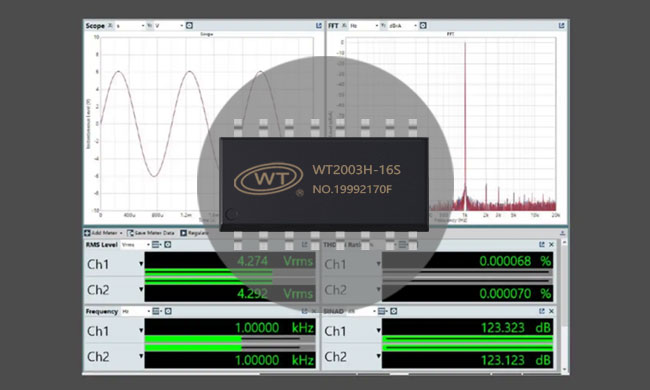Pop out the FFT graph window
Image resolution: width=650 pixels, height=390 pixels.
point(561,26)
